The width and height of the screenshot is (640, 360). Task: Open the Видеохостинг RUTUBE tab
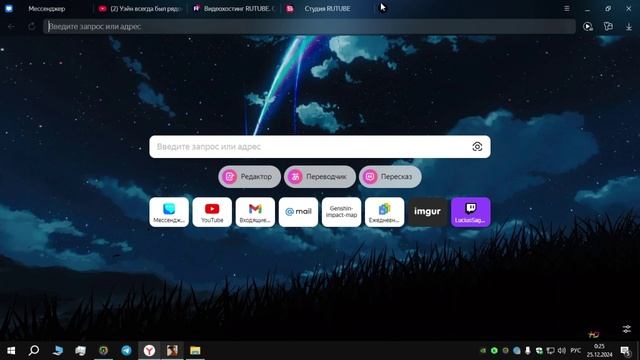235,9
